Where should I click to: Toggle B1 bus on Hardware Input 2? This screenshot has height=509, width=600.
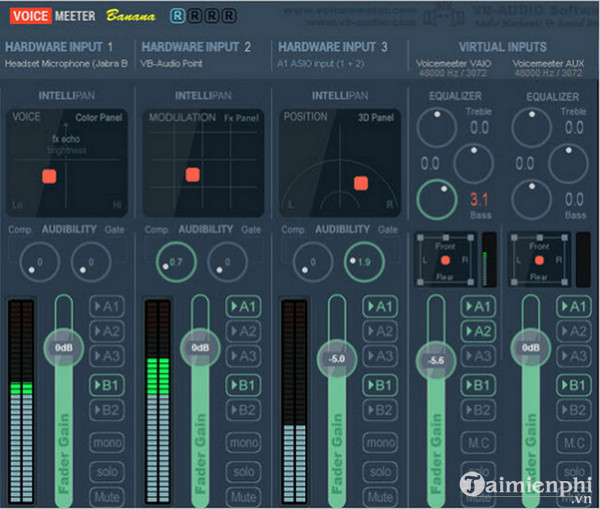pos(244,385)
